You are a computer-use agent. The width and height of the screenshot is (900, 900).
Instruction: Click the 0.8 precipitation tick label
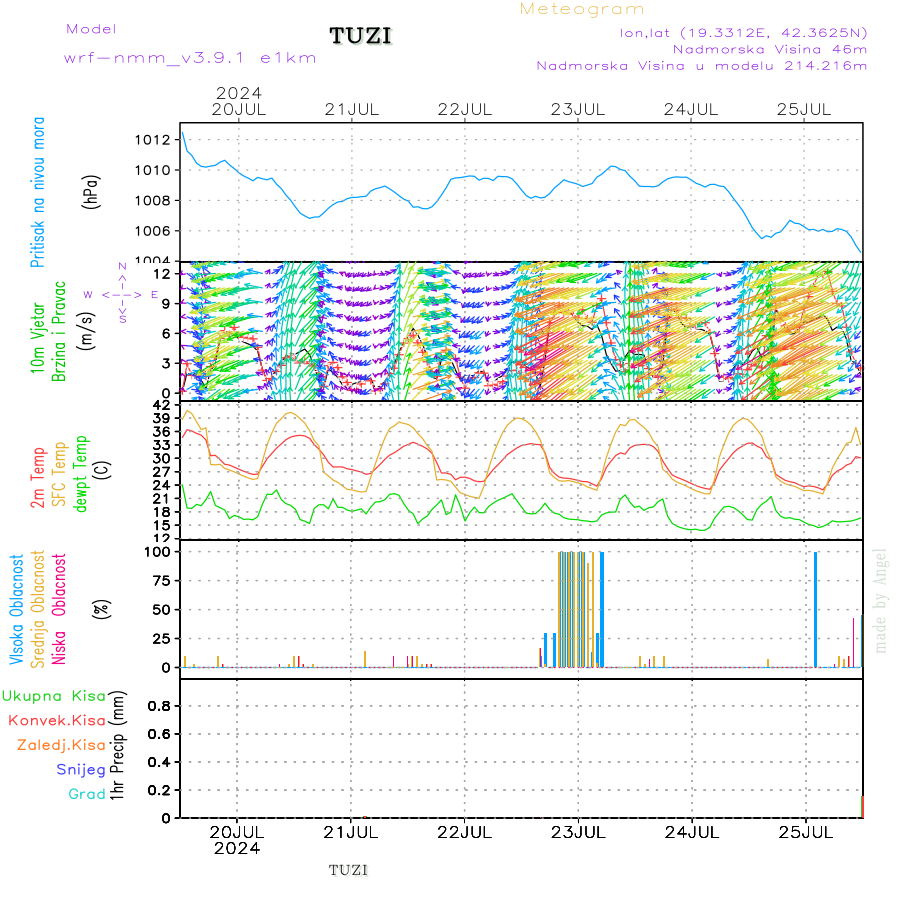[x=159, y=706]
